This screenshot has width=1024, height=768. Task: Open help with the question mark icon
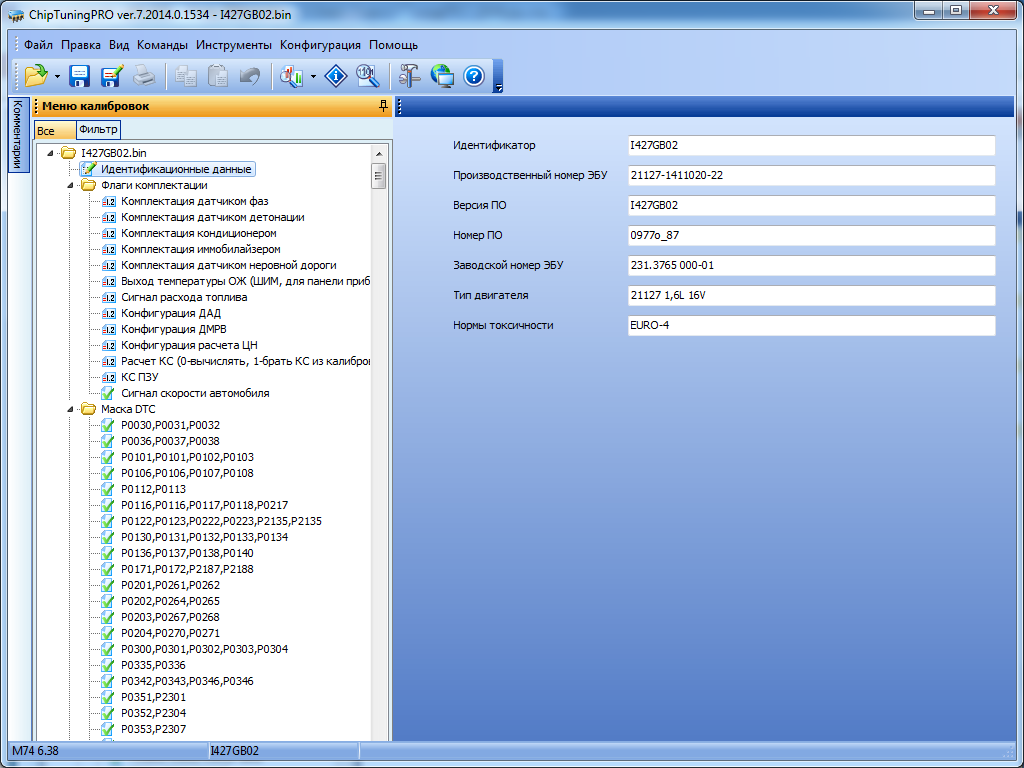474,76
